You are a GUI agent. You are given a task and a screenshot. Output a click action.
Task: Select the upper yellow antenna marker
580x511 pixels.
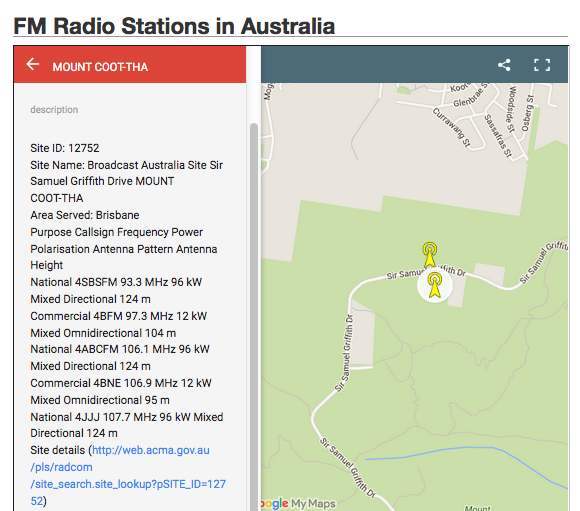[430, 255]
